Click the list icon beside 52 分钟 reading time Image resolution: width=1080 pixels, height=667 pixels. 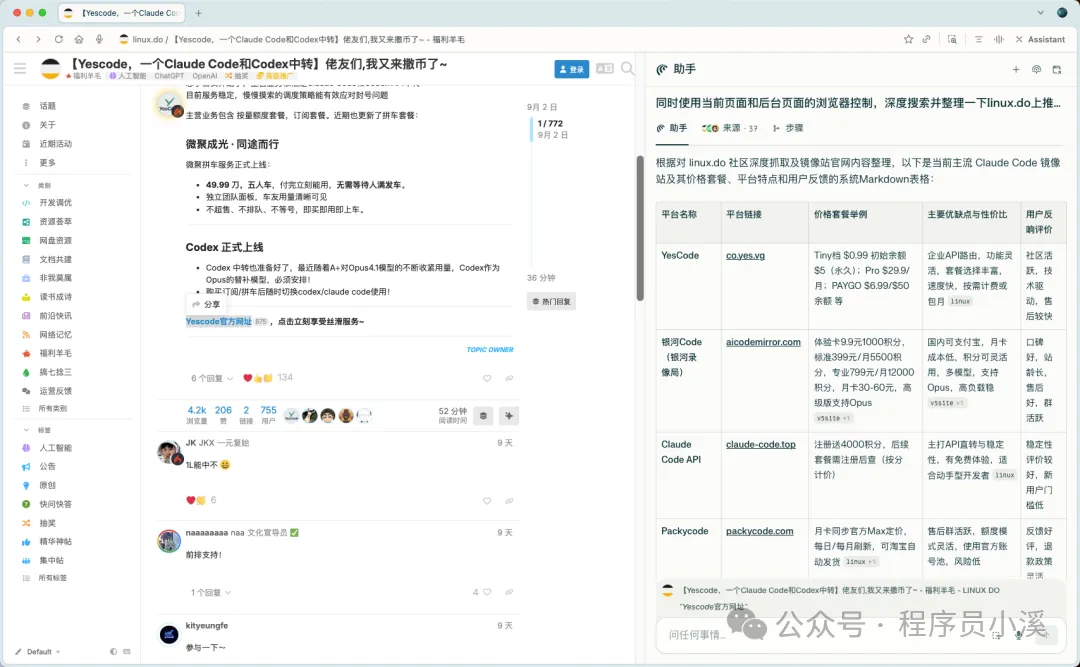(x=483, y=415)
